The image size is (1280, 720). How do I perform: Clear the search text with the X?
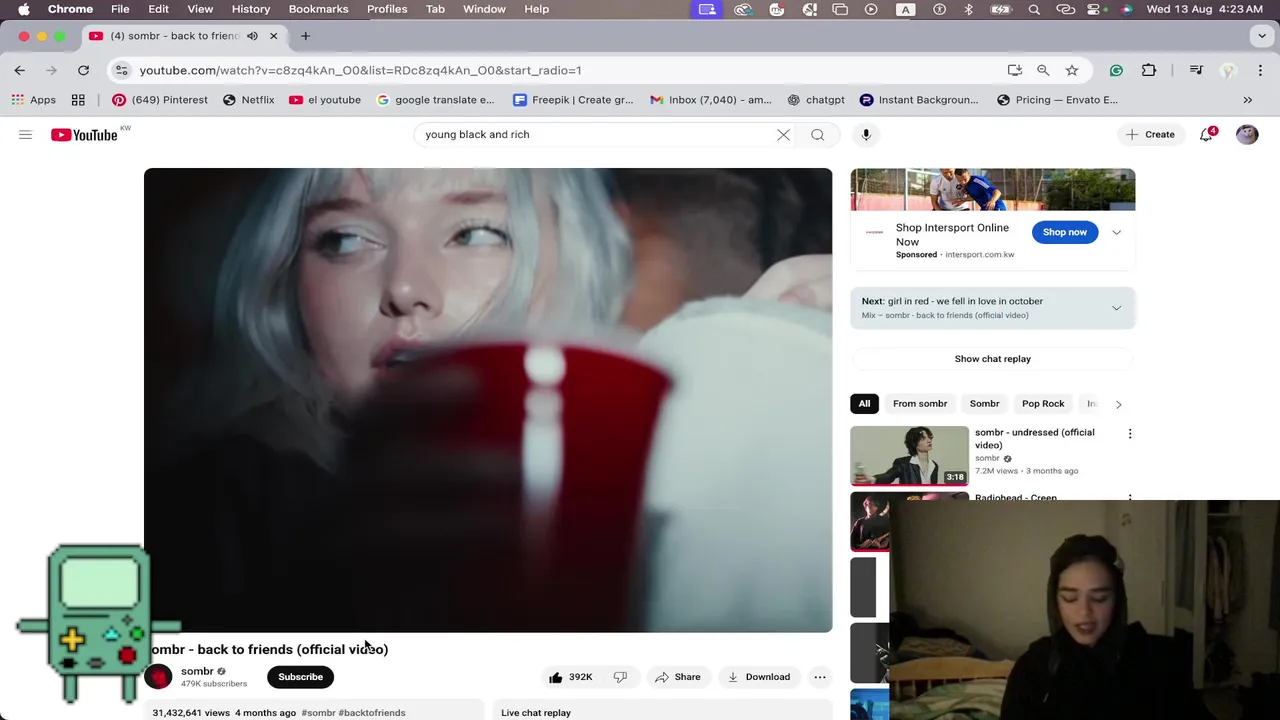783,134
